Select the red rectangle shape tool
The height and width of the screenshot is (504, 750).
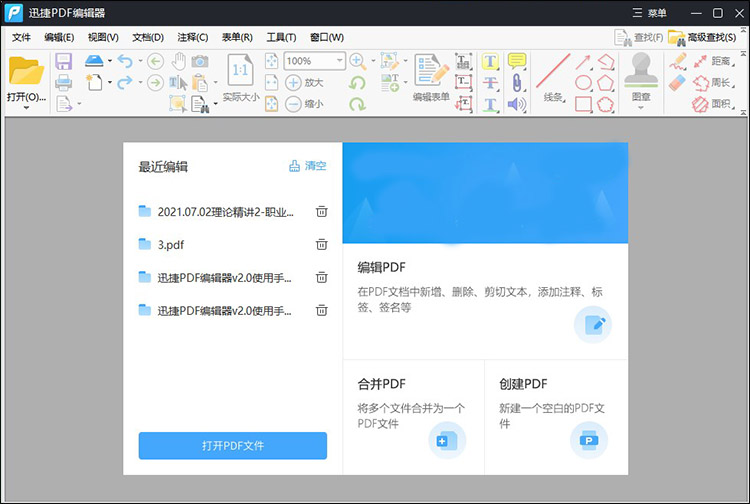tap(583, 104)
